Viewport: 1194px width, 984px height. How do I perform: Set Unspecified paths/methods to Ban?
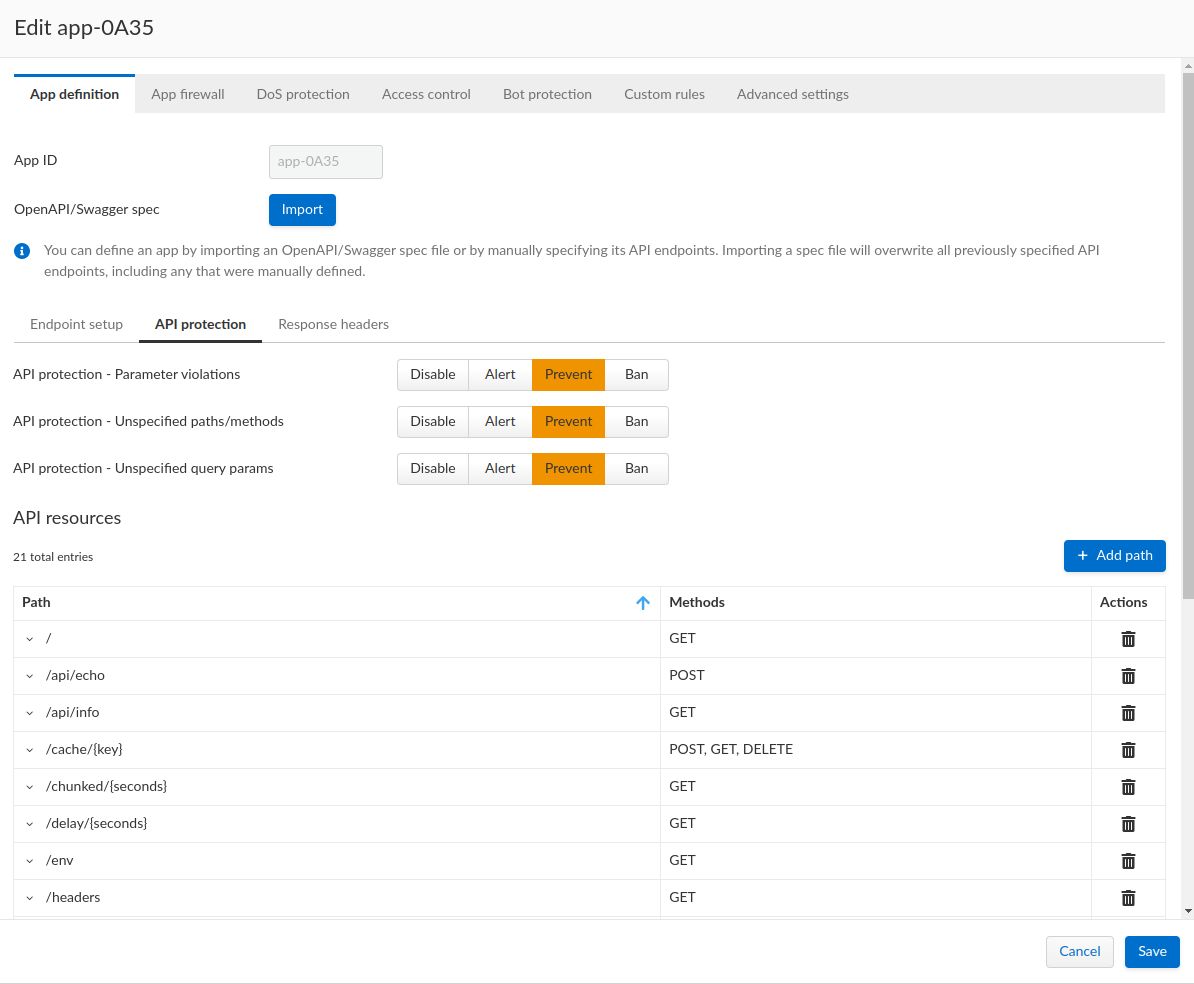coord(636,422)
